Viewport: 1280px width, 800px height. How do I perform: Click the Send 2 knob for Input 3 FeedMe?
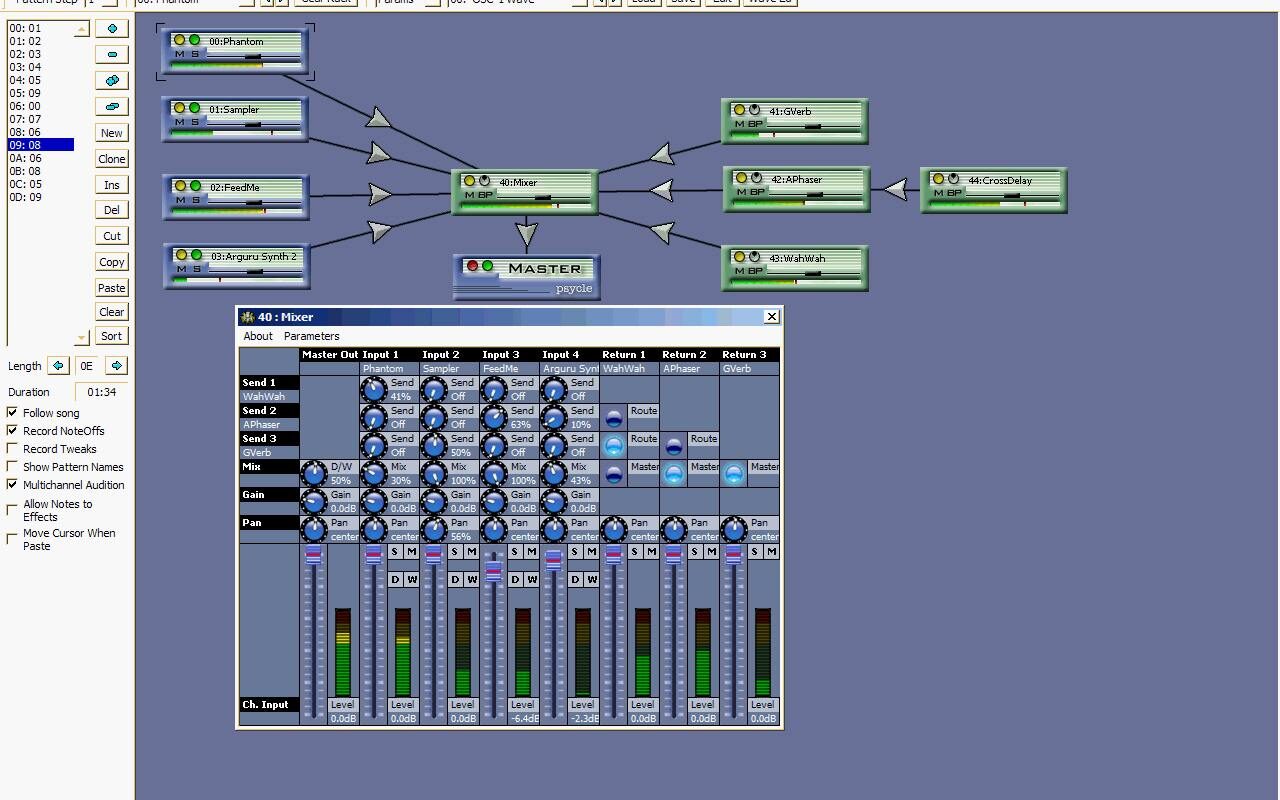(494, 418)
